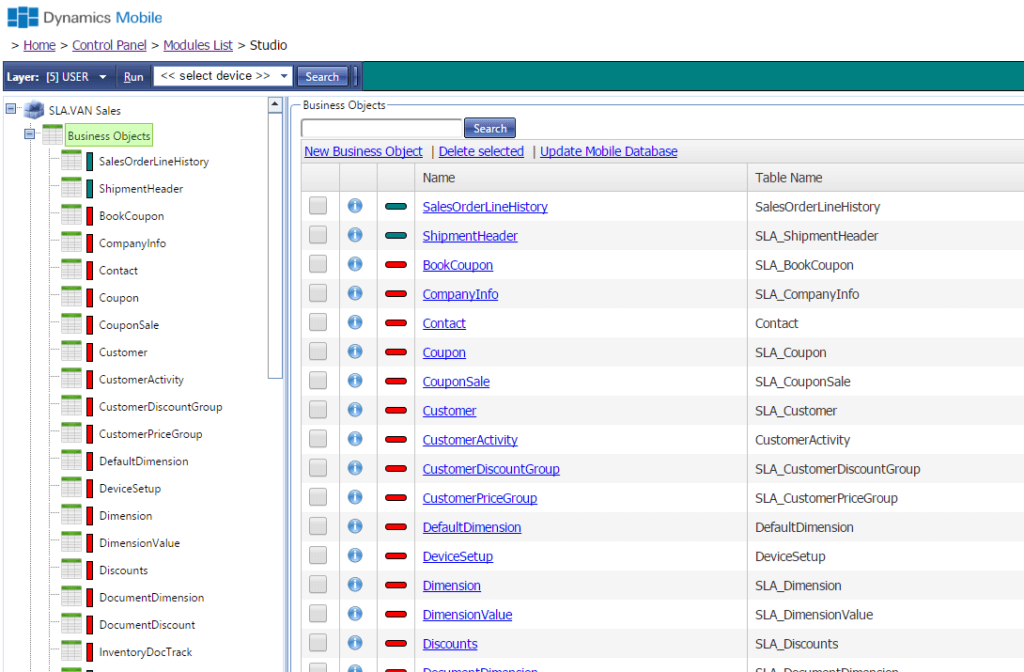Select CompanyInfo in the tree
1024x672 pixels.
pyautogui.click(x=133, y=243)
